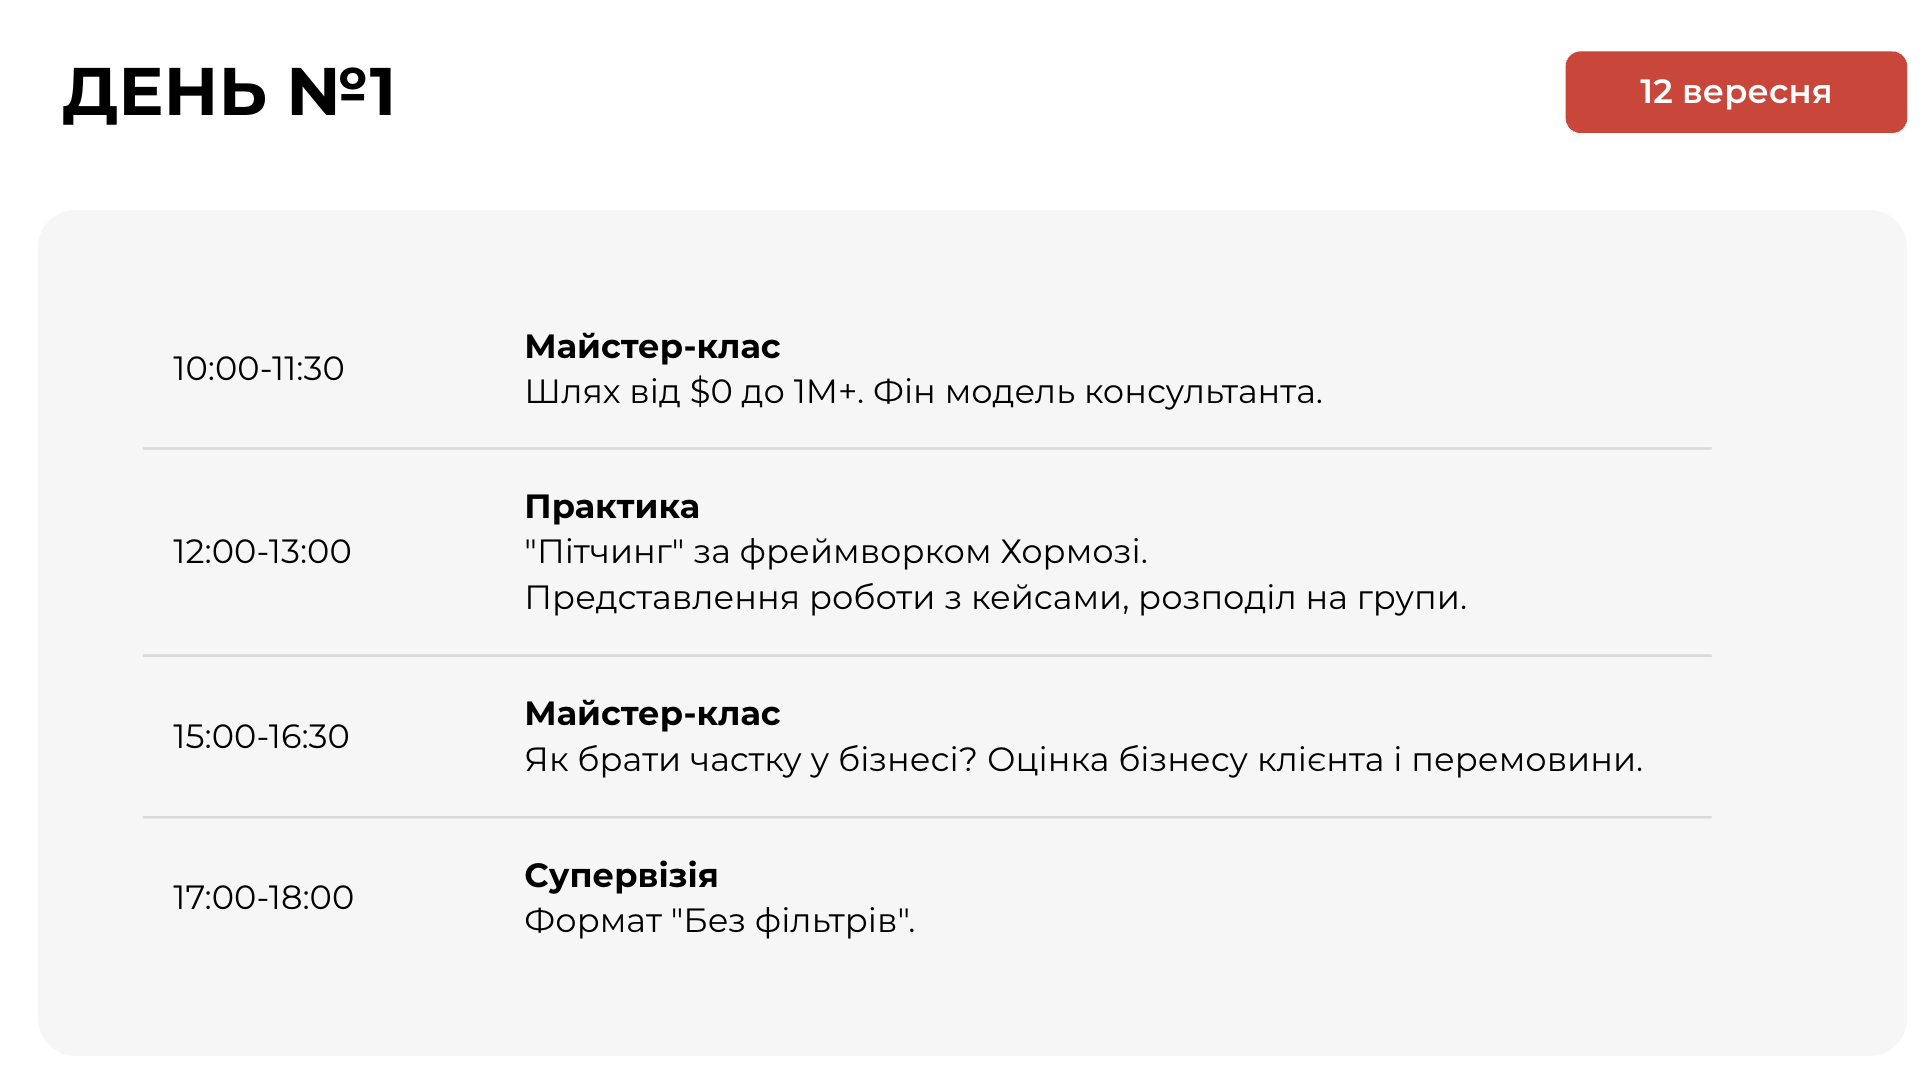Click the "ДЕНЬ №1" heading

coord(229,92)
